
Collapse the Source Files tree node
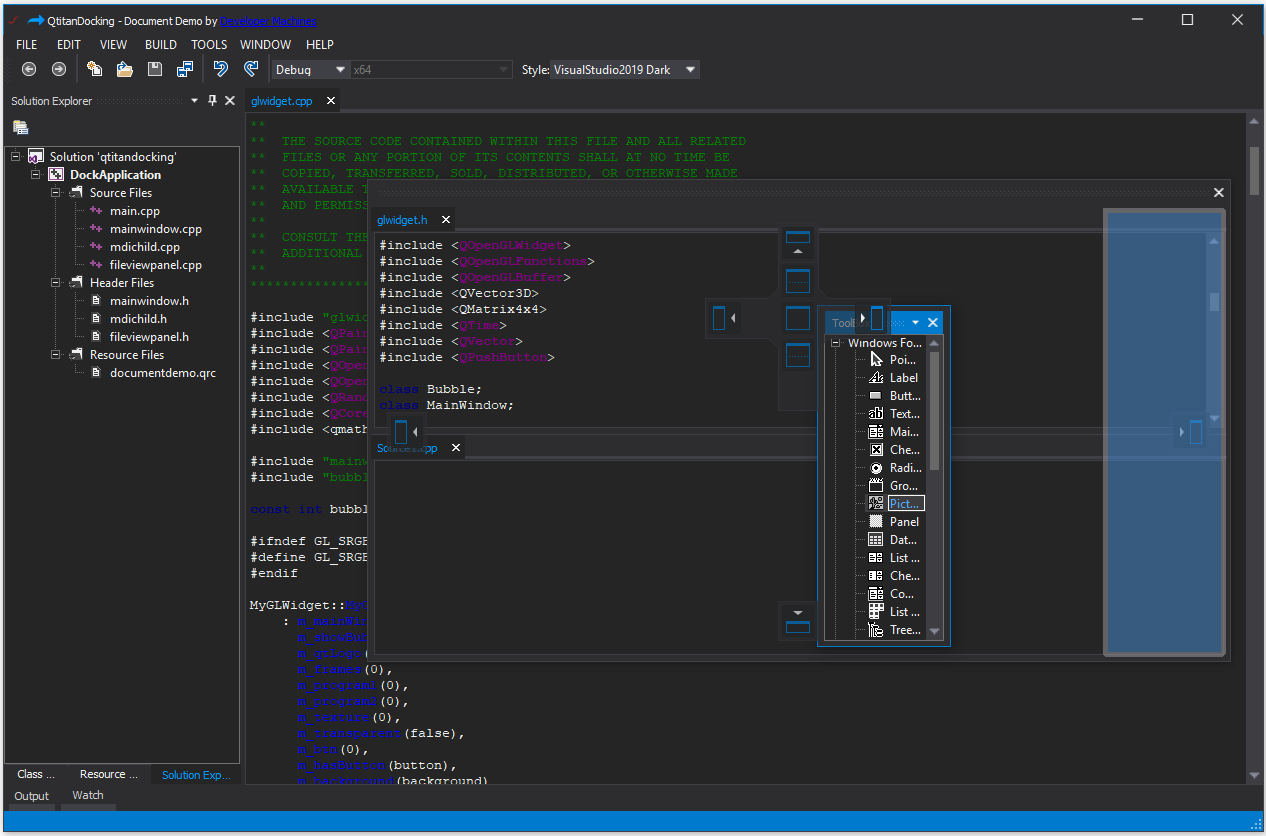(57, 192)
